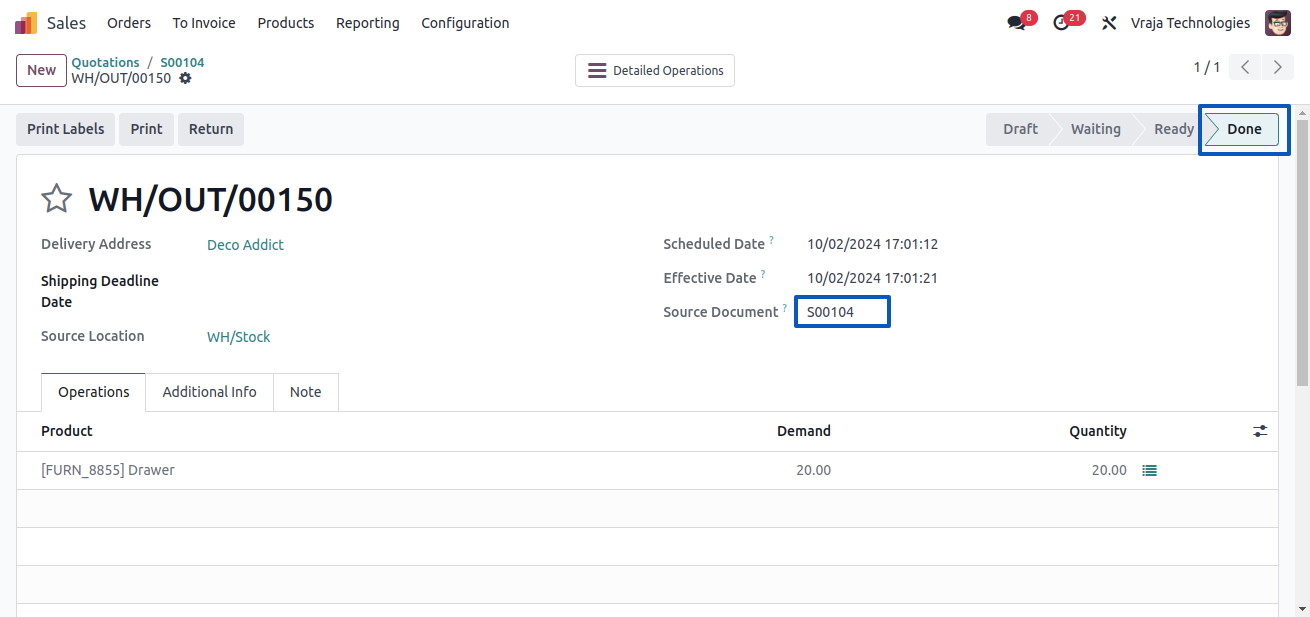This screenshot has height=617, width=1310.
Task: Open the chat messages icon
Action: tap(1017, 23)
